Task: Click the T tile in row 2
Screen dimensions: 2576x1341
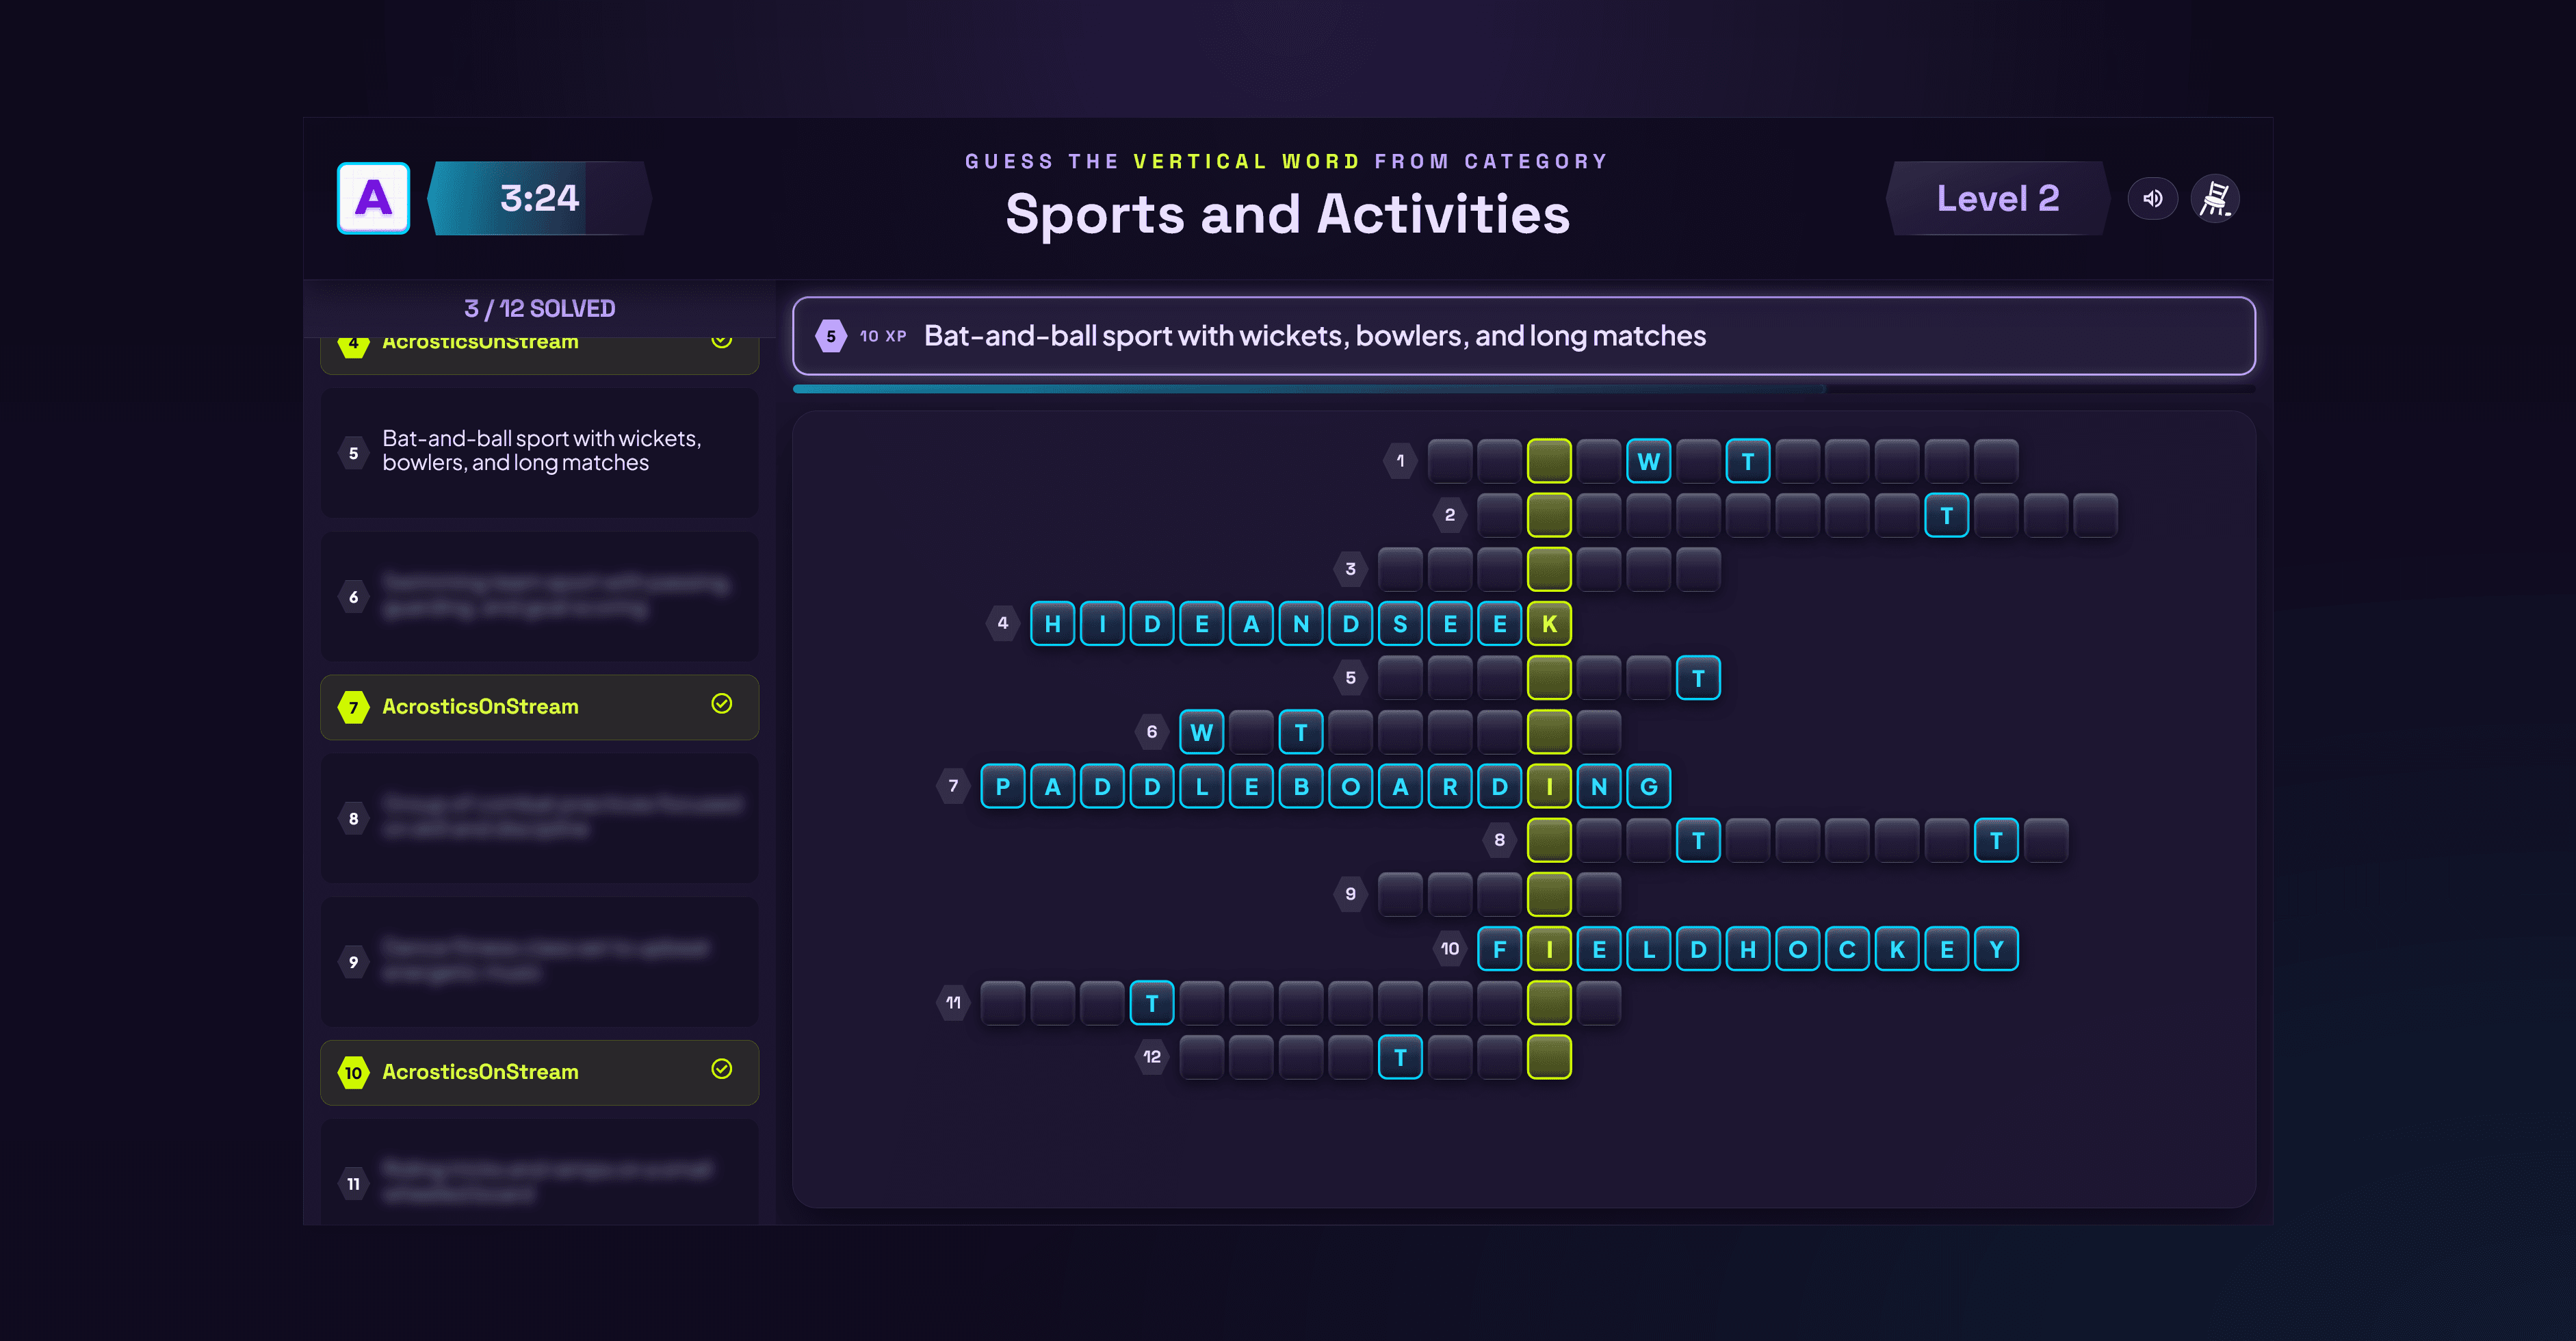Action: (x=1946, y=515)
